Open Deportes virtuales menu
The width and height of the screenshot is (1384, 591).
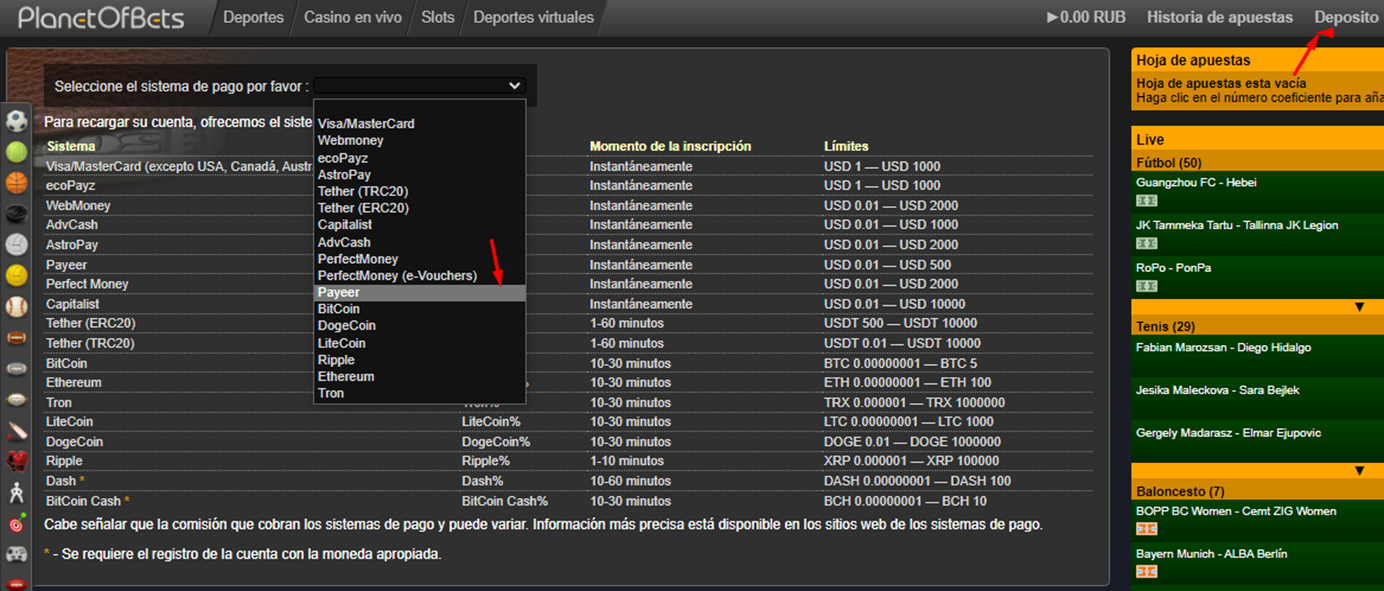pyautogui.click(x=533, y=17)
